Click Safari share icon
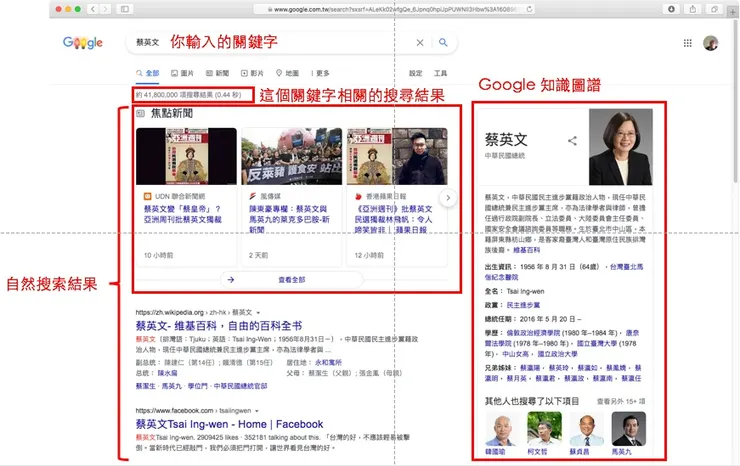Screen dimensions: 740x466 [692, 9]
